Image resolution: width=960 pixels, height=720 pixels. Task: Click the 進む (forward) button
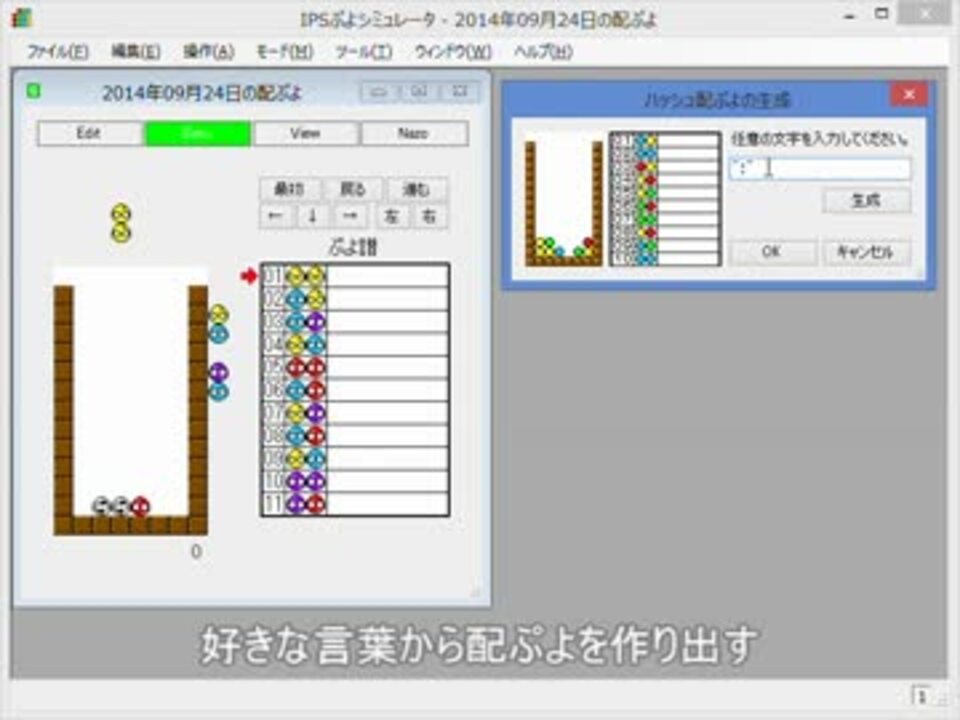click(416, 189)
